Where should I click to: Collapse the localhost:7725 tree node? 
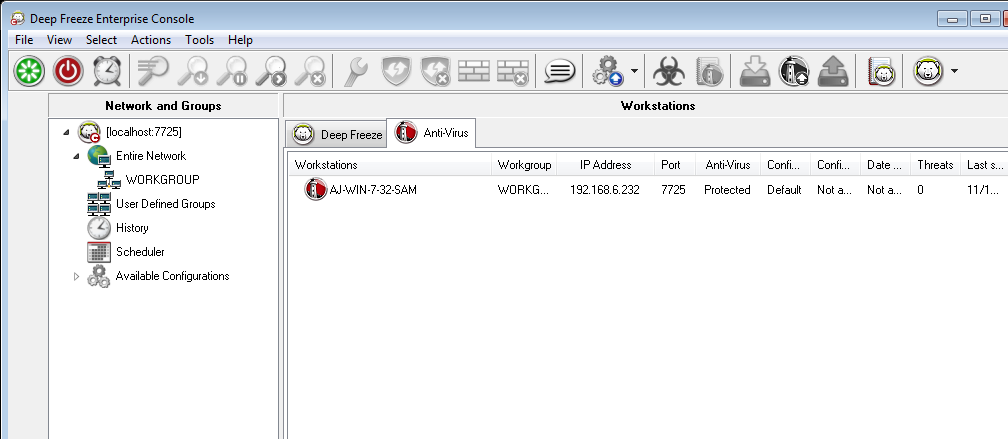point(66,132)
